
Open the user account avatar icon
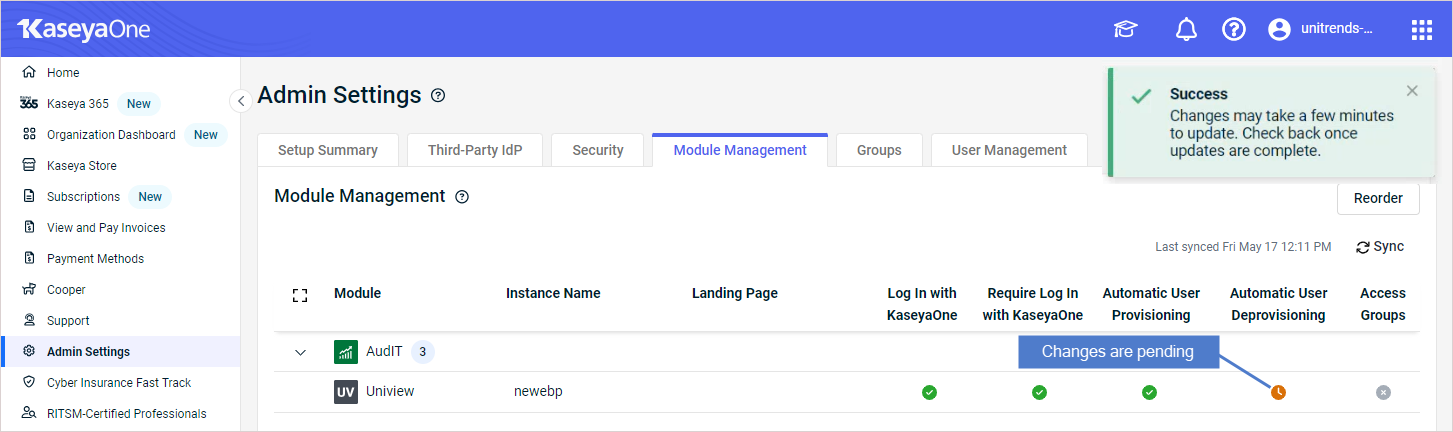pyautogui.click(x=1279, y=30)
